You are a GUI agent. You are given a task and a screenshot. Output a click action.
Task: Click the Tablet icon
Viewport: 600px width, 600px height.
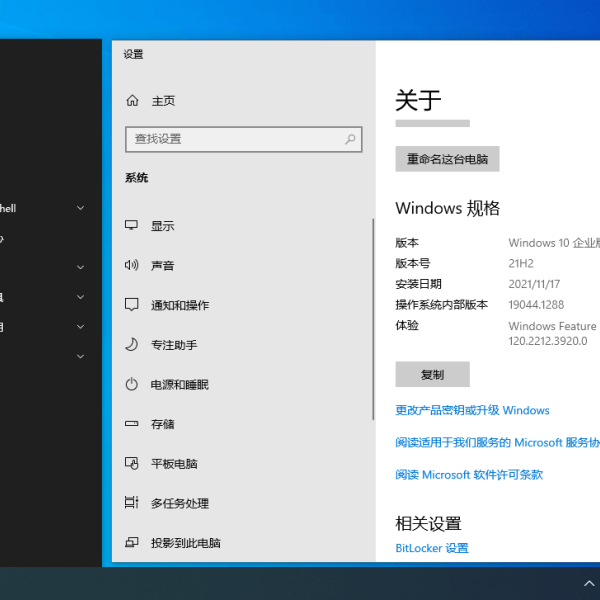tap(131, 463)
